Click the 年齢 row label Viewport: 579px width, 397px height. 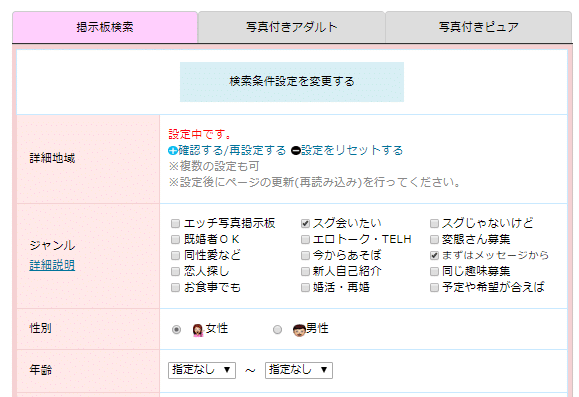point(41,370)
